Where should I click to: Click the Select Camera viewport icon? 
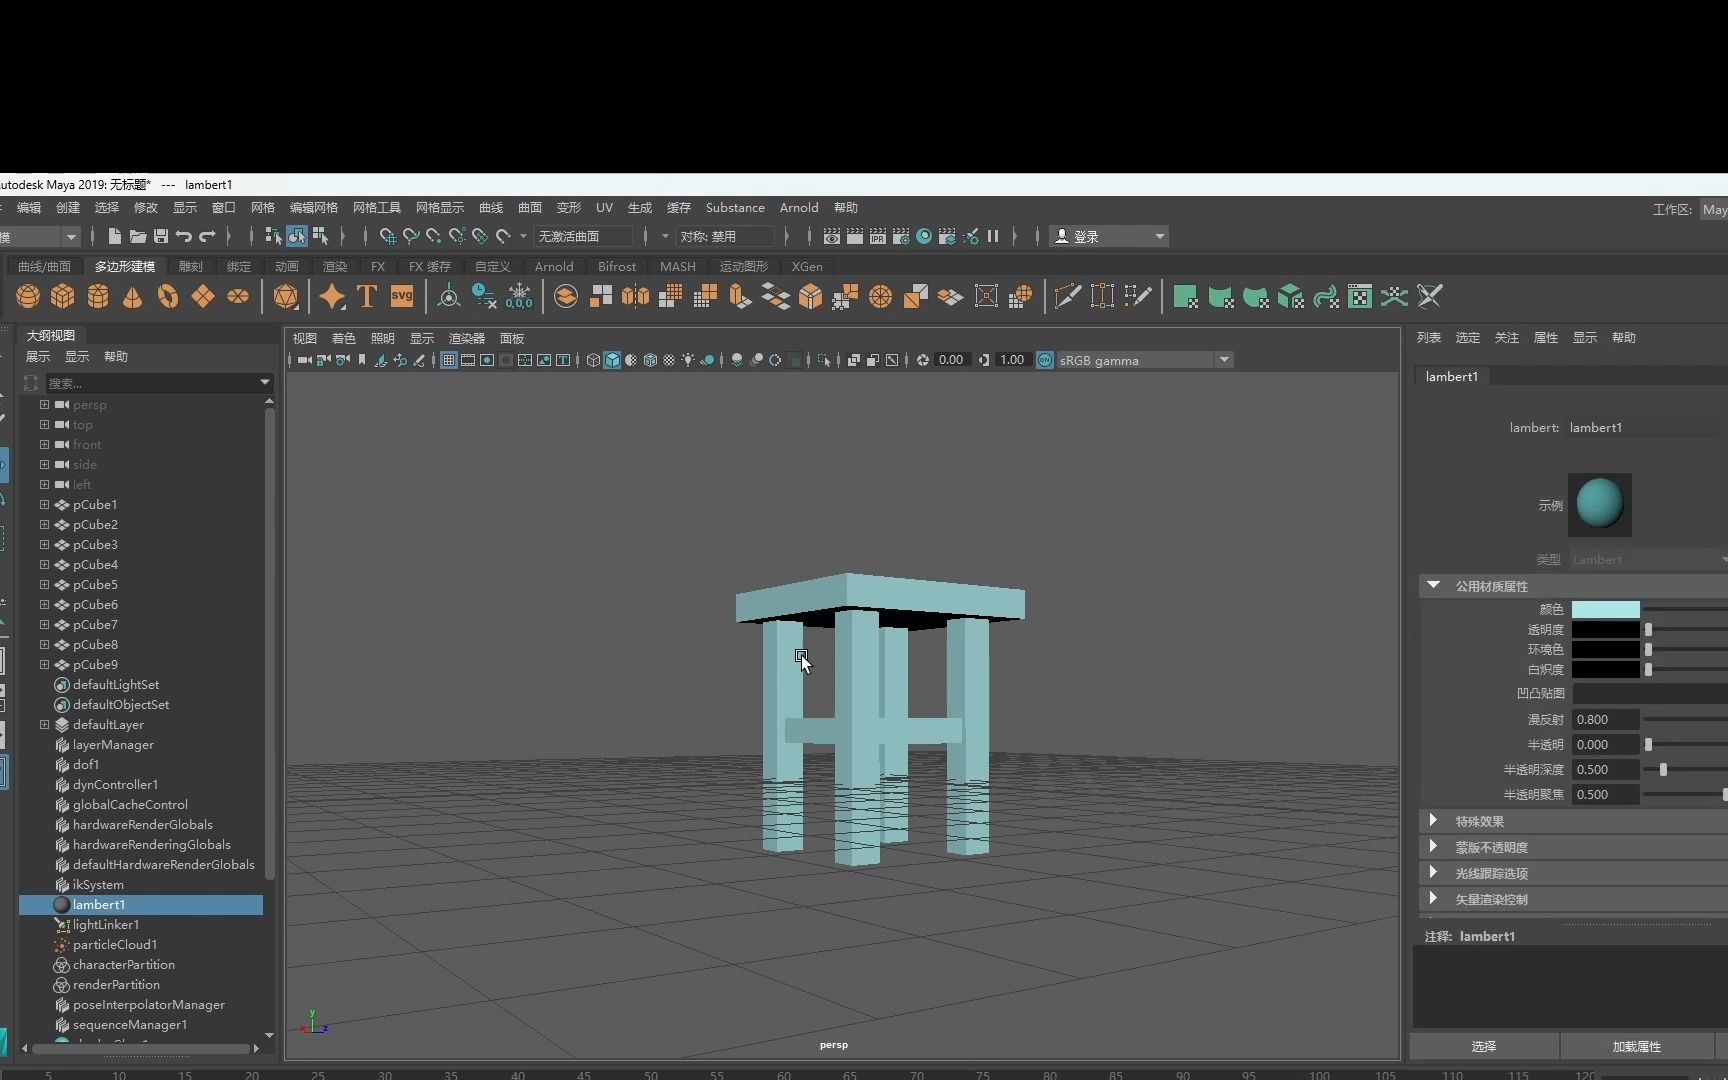coord(304,360)
